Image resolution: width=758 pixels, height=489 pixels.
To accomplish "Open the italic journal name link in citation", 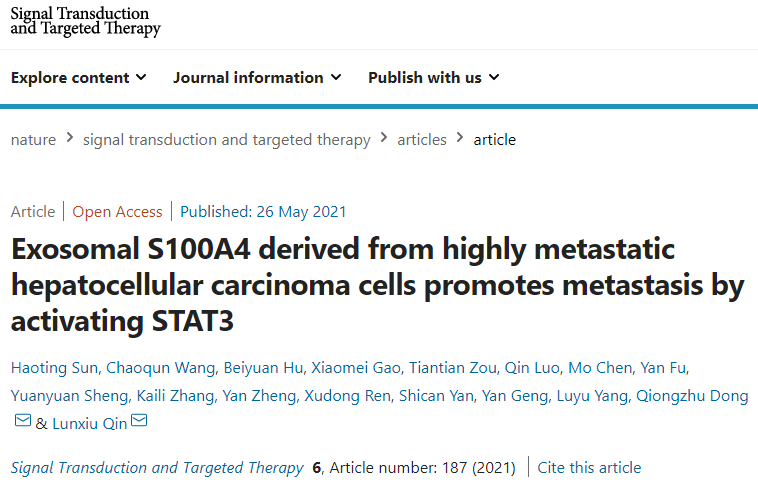I will click(157, 468).
